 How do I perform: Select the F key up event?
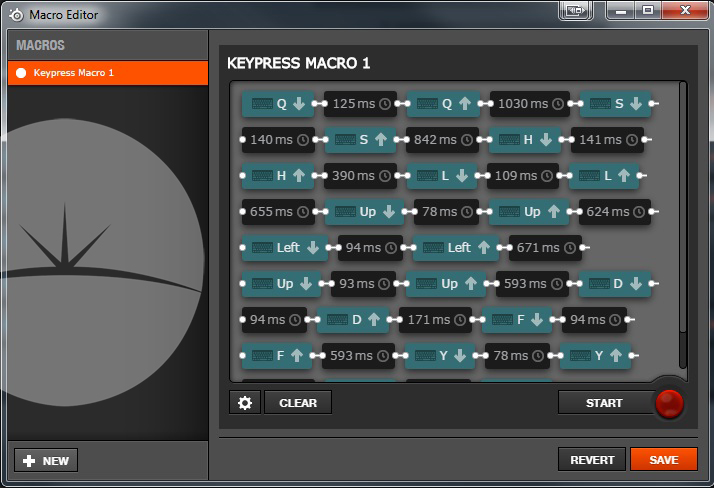click(x=277, y=356)
